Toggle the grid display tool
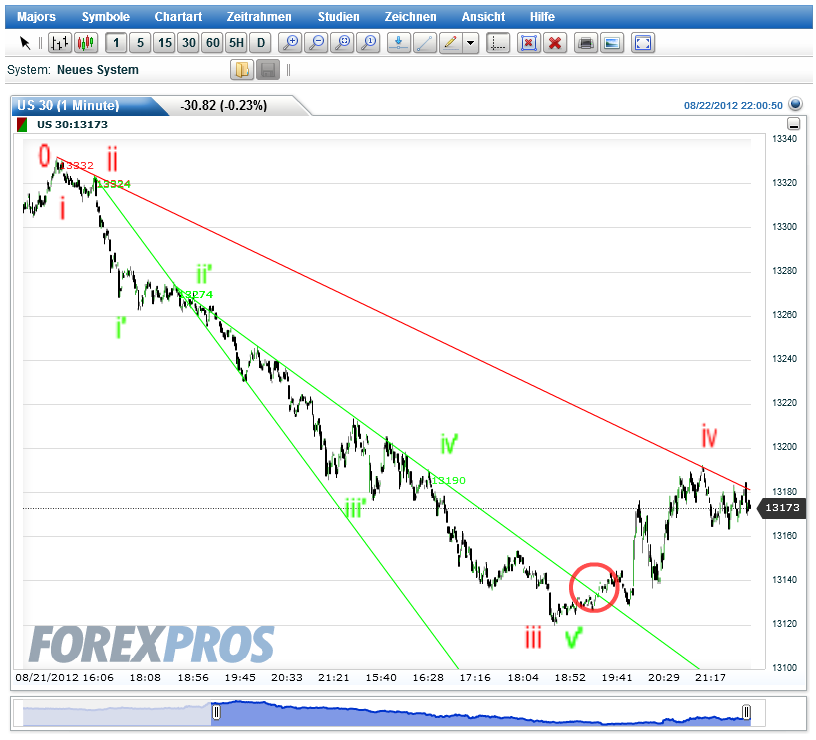This screenshot has height=740, width=816. point(497,43)
